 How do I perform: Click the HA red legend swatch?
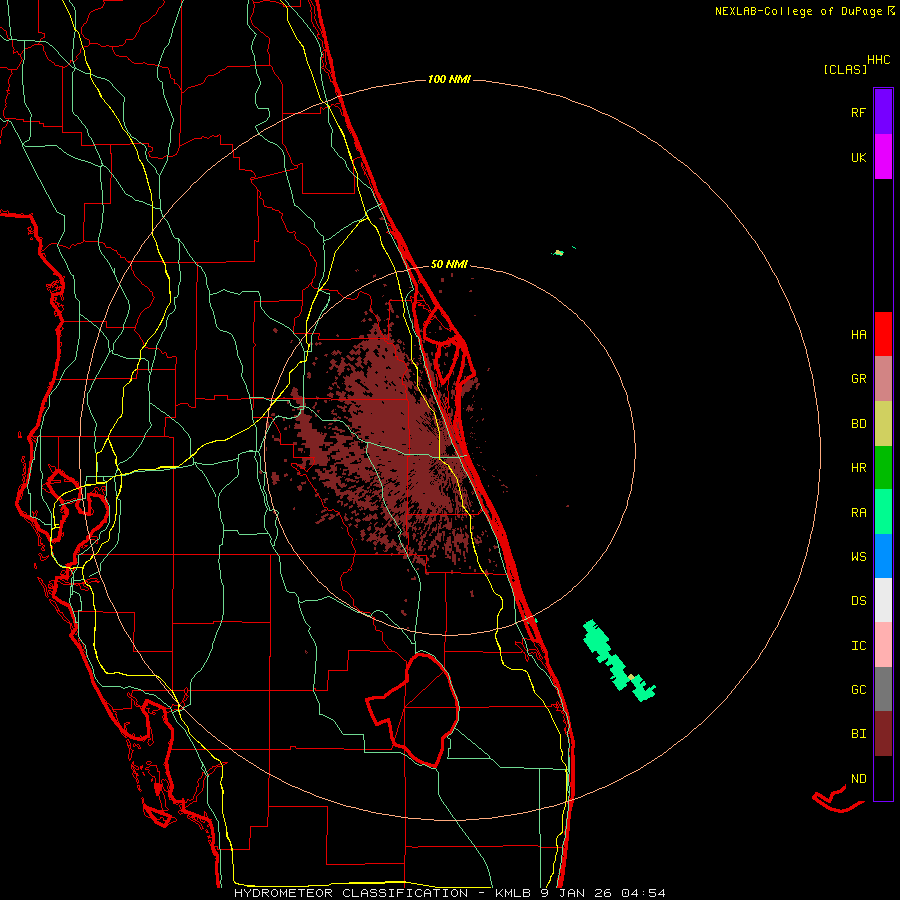pyautogui.click(x=883, y=334)
